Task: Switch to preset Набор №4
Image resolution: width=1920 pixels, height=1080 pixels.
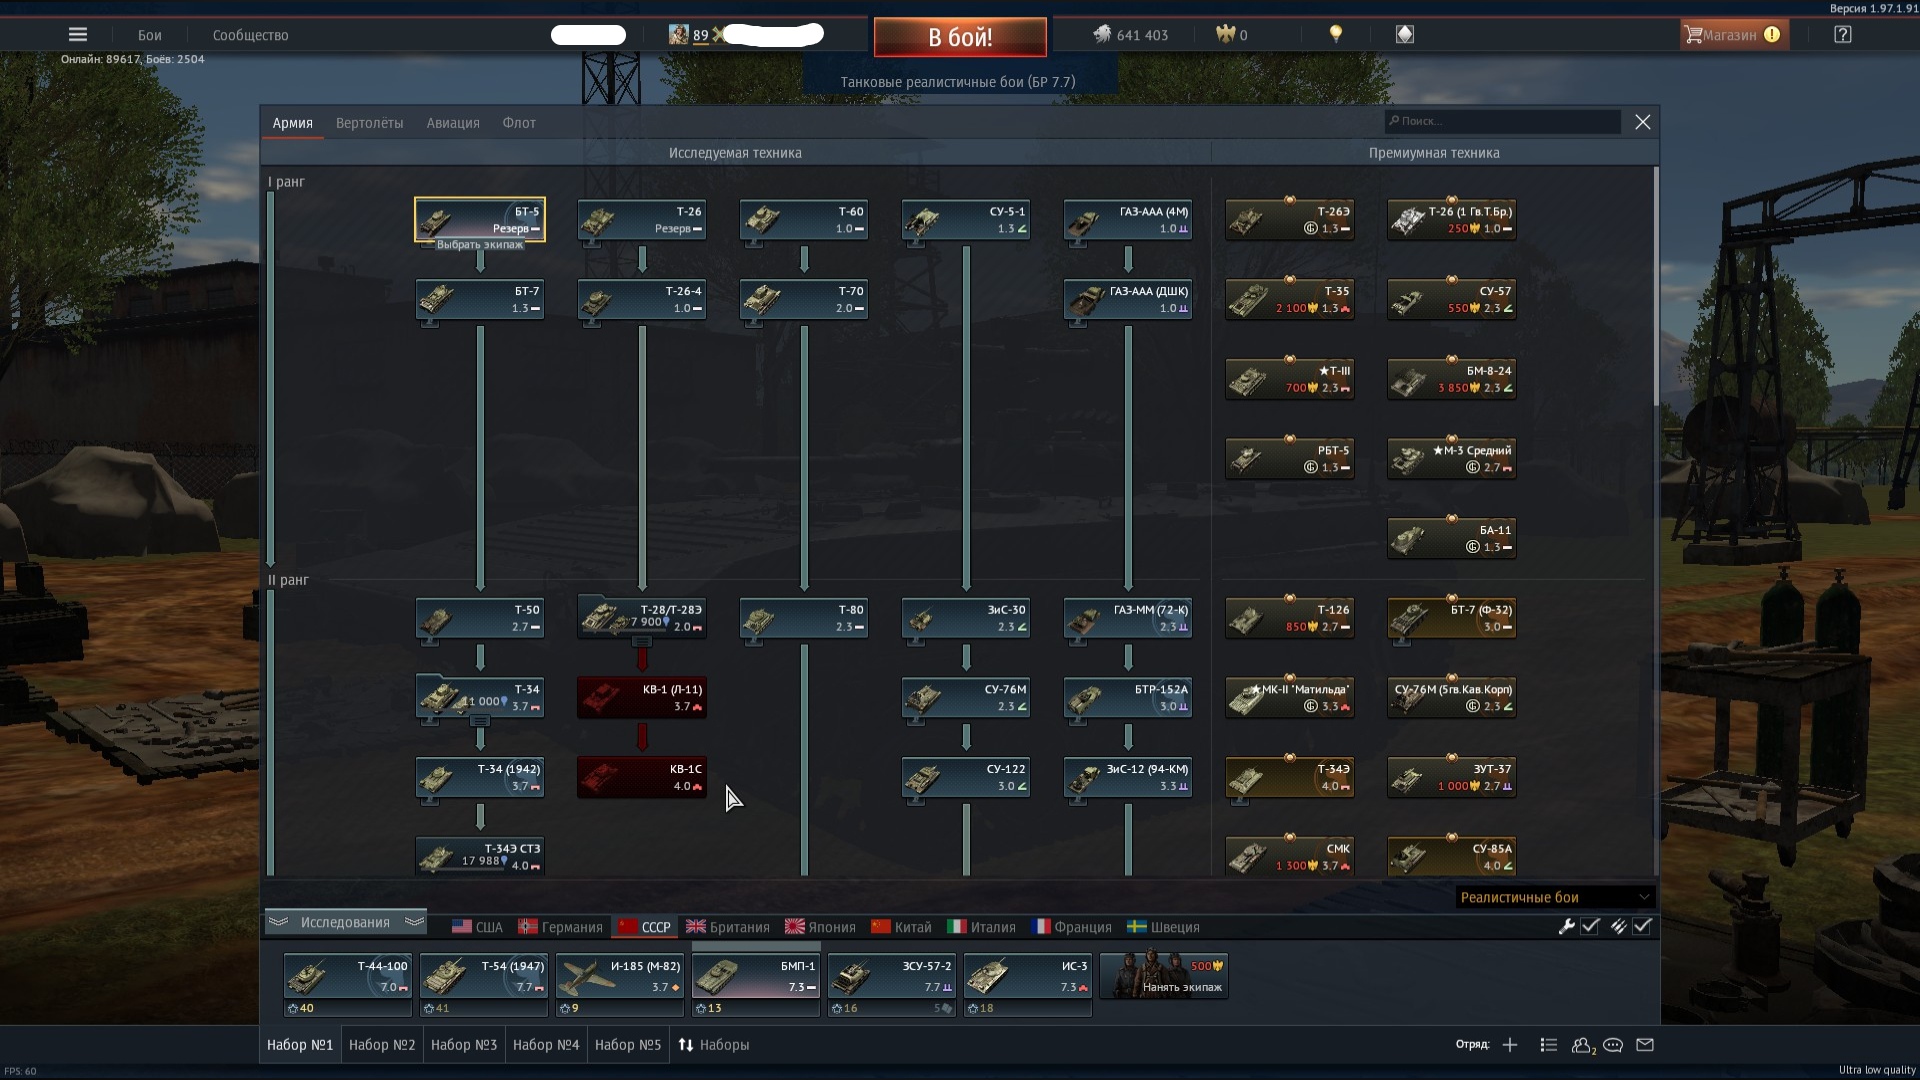Action: coord(546,1045)
